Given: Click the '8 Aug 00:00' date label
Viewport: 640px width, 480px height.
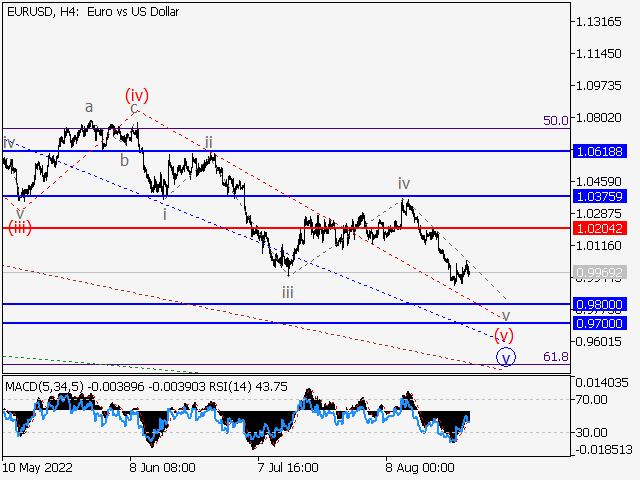Looking at the screenshot, I should click(x=420, y=467).
